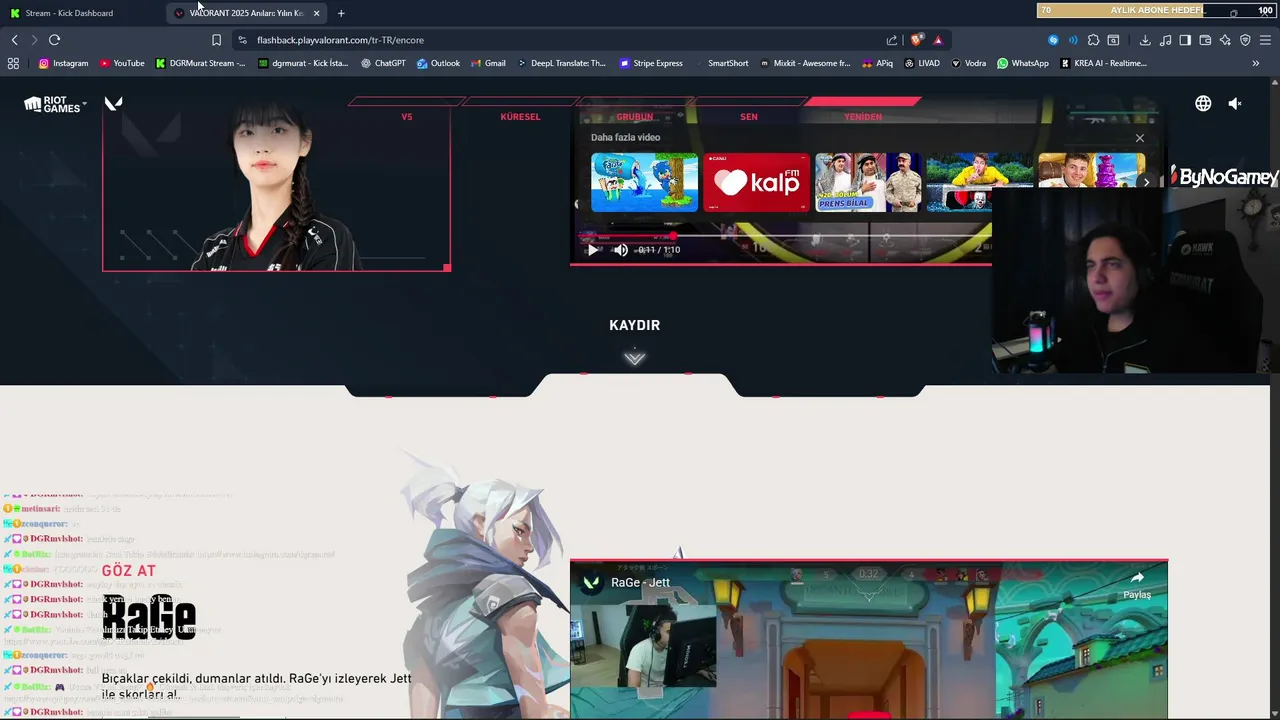Toggle the sidebar panel icon
This screenshot has height=720, width=1280.
point(1185,40)
